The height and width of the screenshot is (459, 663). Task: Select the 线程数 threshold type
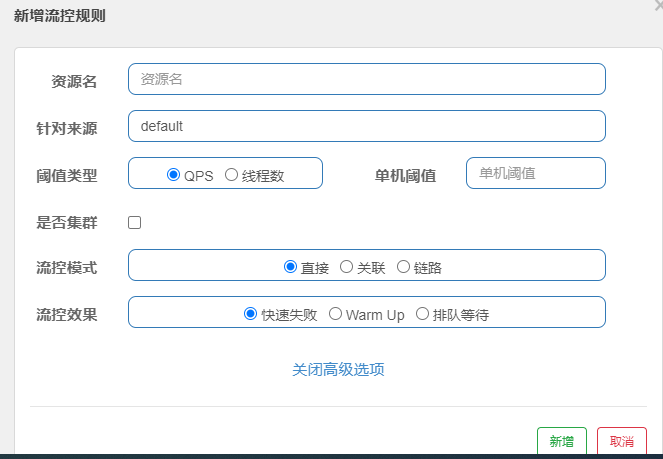[231, 175]
